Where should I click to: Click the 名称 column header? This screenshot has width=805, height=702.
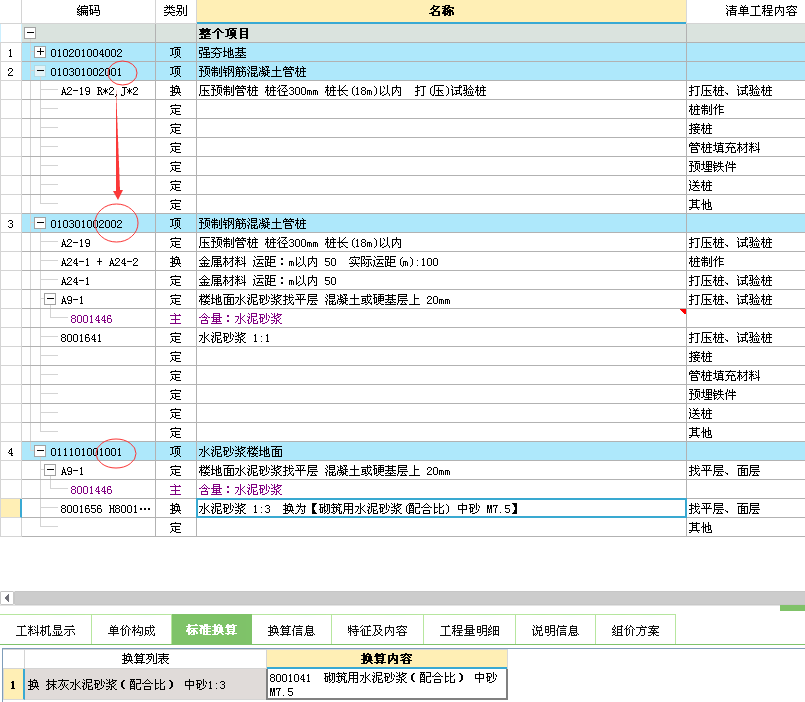click(441, 11)
